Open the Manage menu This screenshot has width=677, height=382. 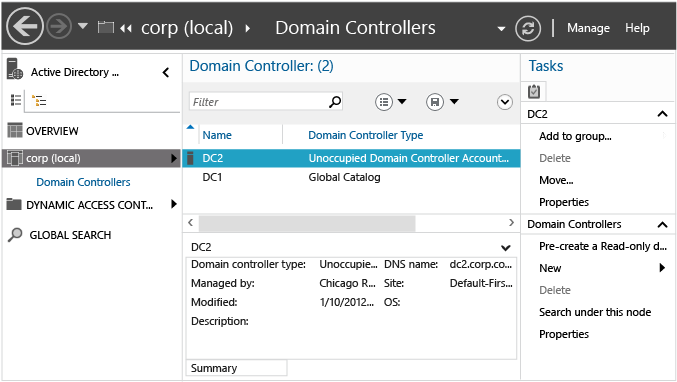(x=588, y=28)
